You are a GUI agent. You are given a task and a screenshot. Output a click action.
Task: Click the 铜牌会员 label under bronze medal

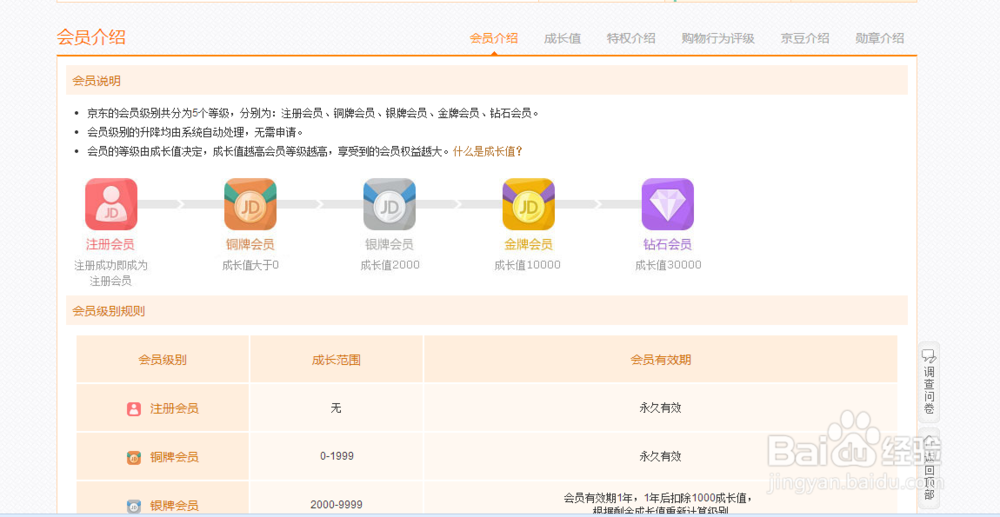250,245
